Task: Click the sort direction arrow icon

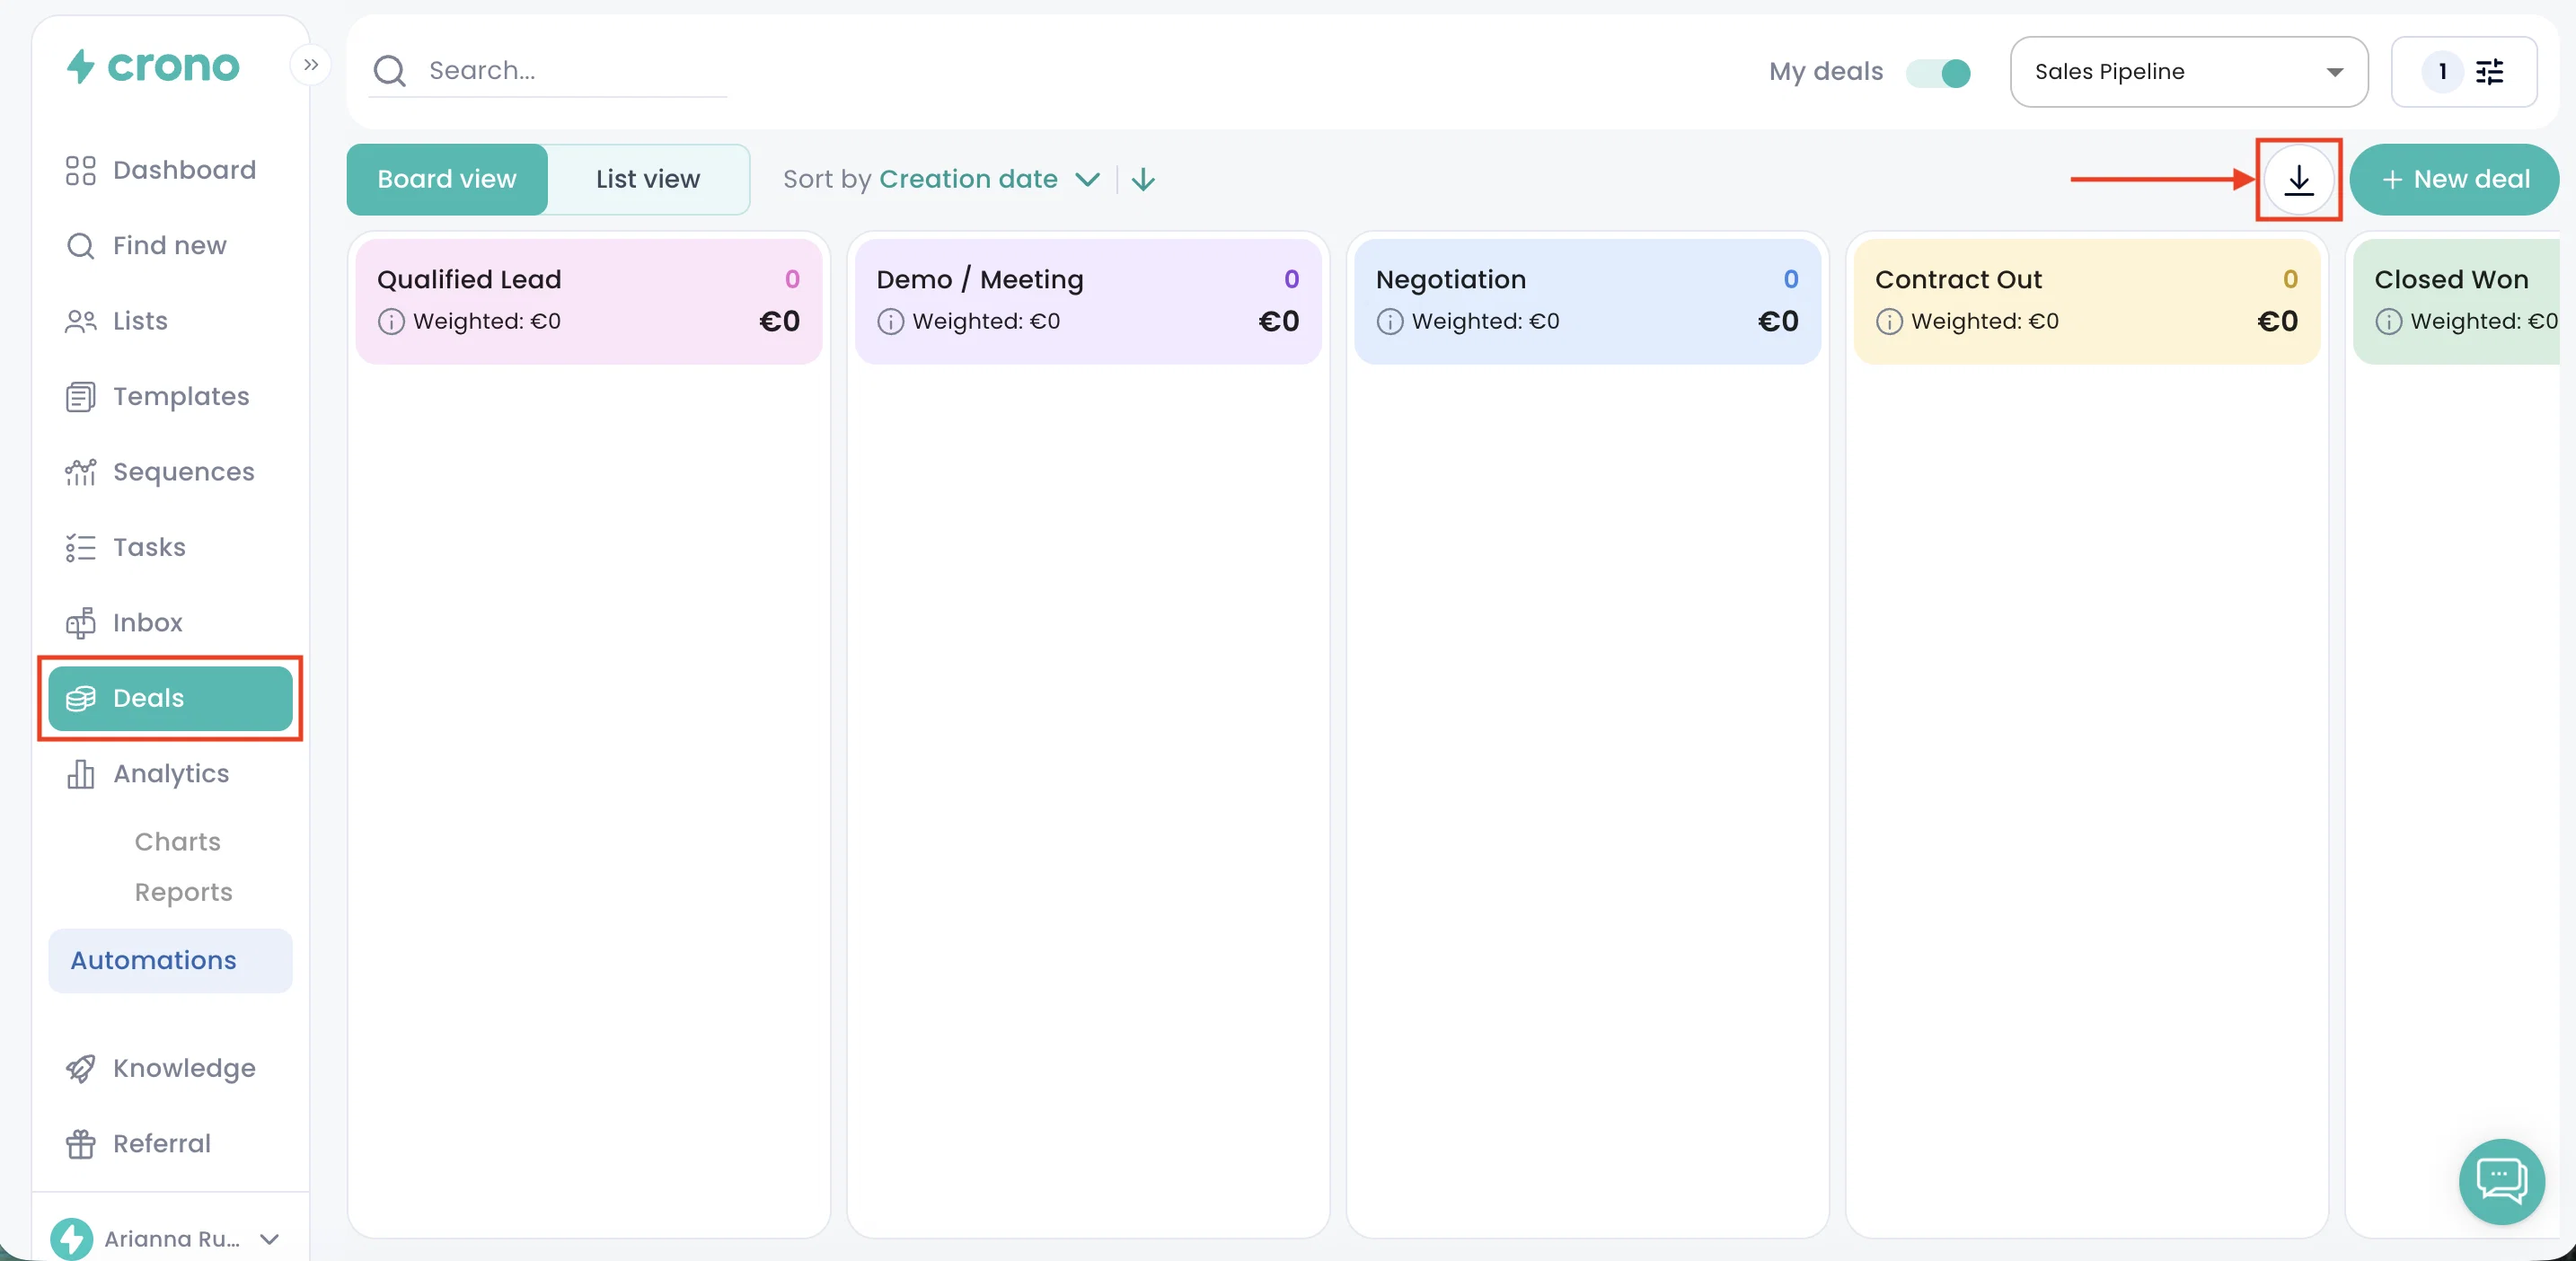Action: (1143, 180)
